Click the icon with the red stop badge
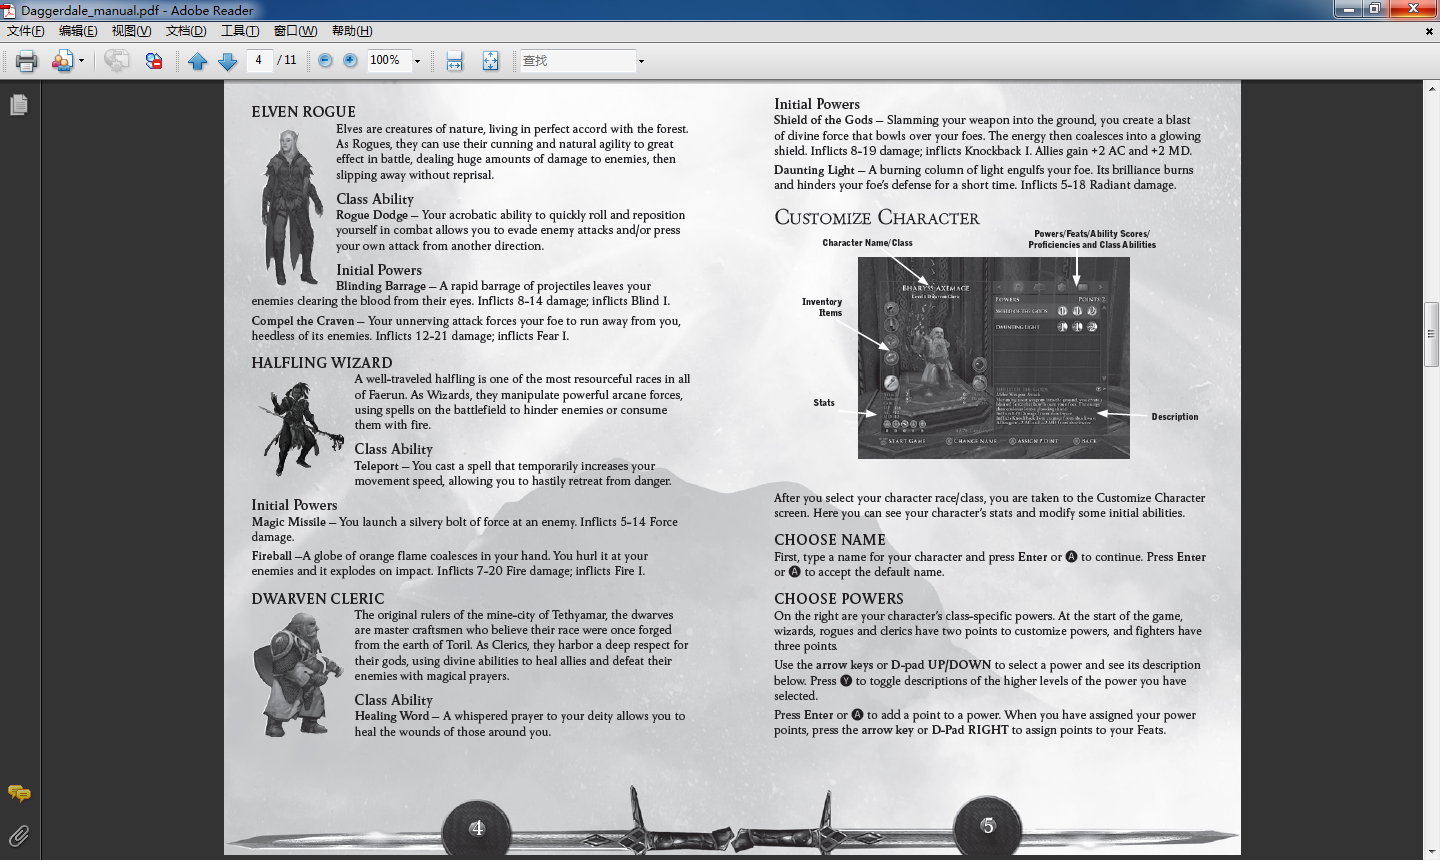The height and width of the screenshot is (860, 1440). tap(153, 61)
